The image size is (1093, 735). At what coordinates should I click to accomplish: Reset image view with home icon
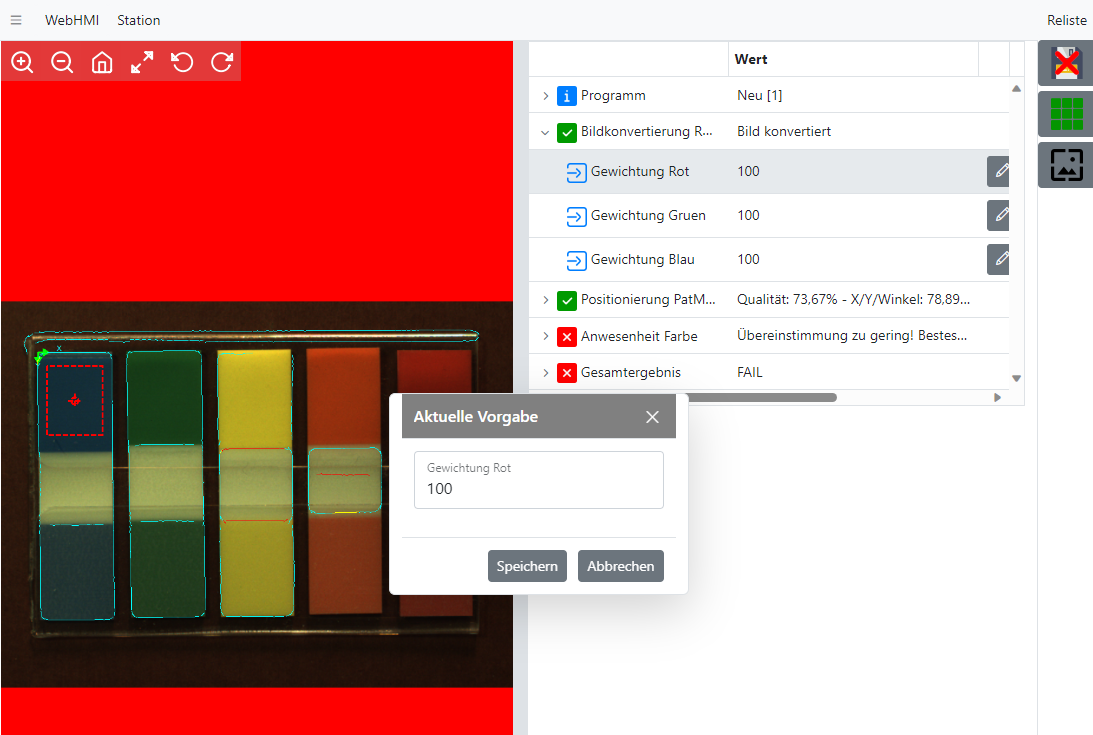[102, 62]
